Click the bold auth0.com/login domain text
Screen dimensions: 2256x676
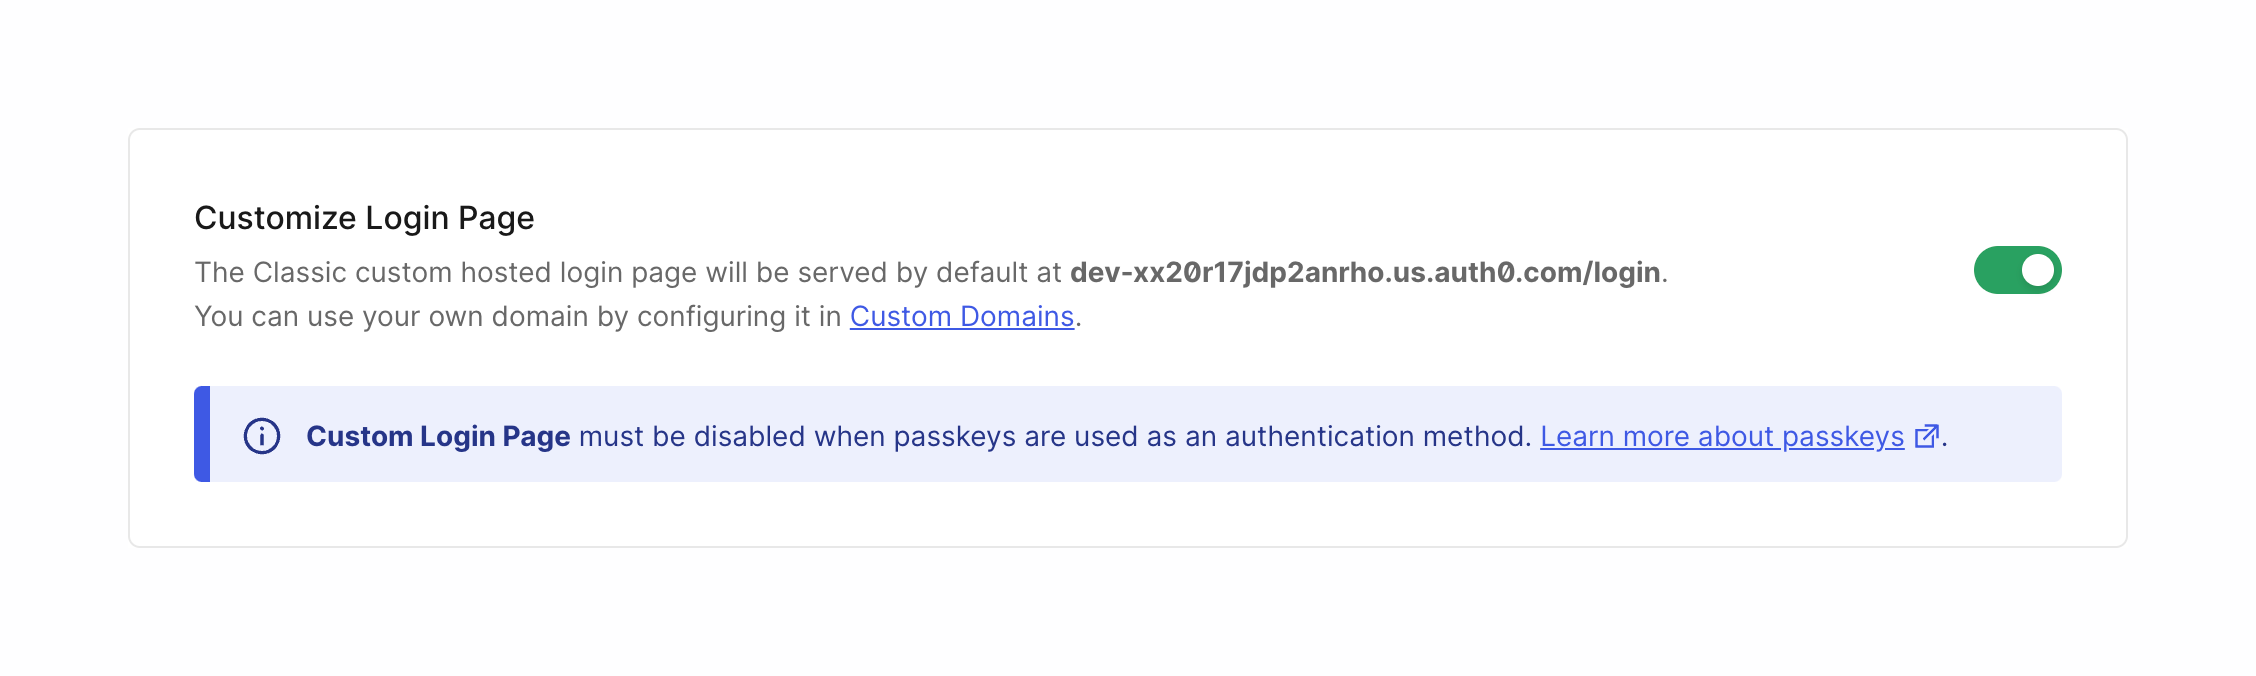coord(1364,272)
